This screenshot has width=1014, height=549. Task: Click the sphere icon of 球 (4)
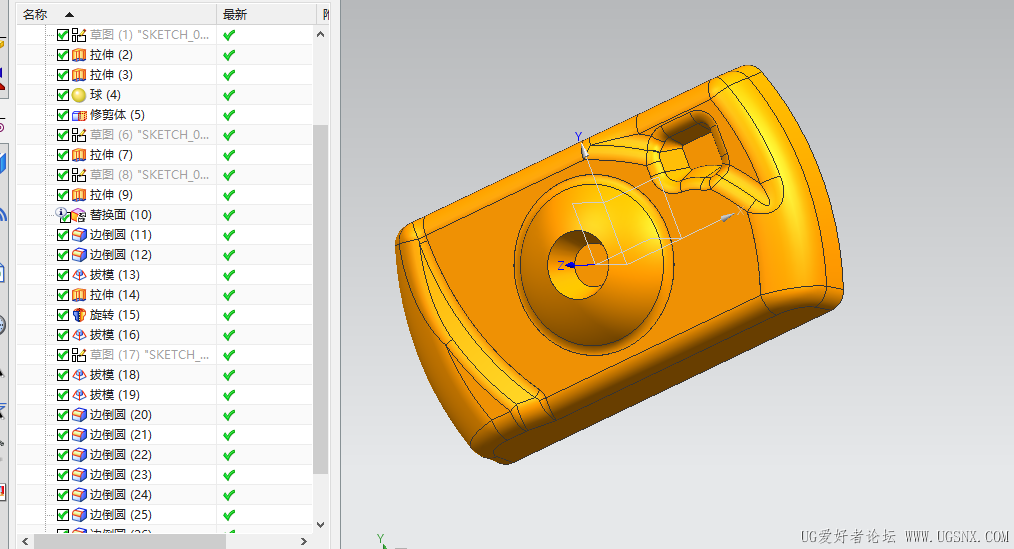click(79, 95)
